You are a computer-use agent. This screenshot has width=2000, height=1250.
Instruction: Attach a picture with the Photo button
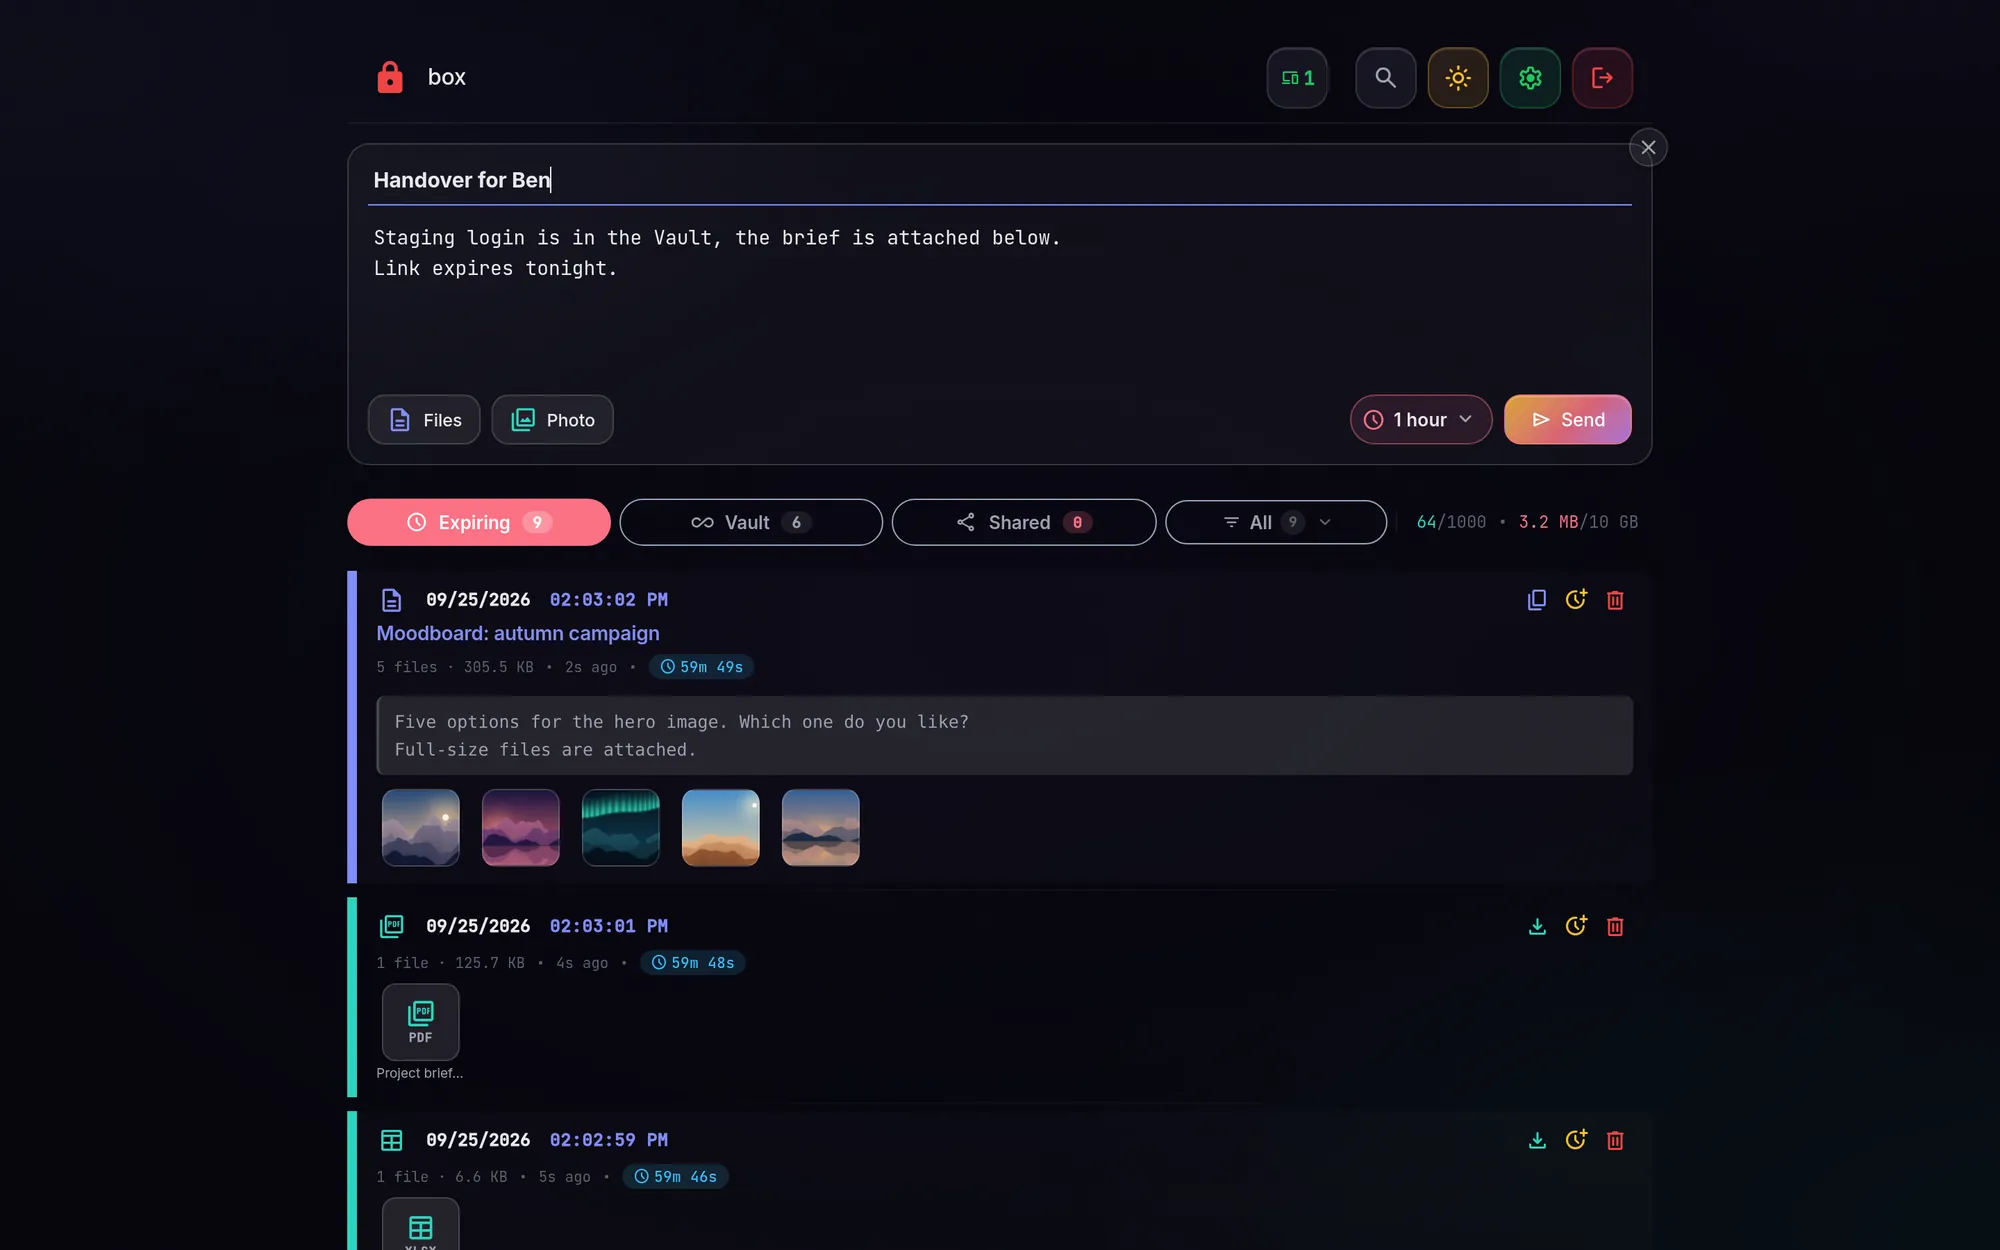[552, 420]
